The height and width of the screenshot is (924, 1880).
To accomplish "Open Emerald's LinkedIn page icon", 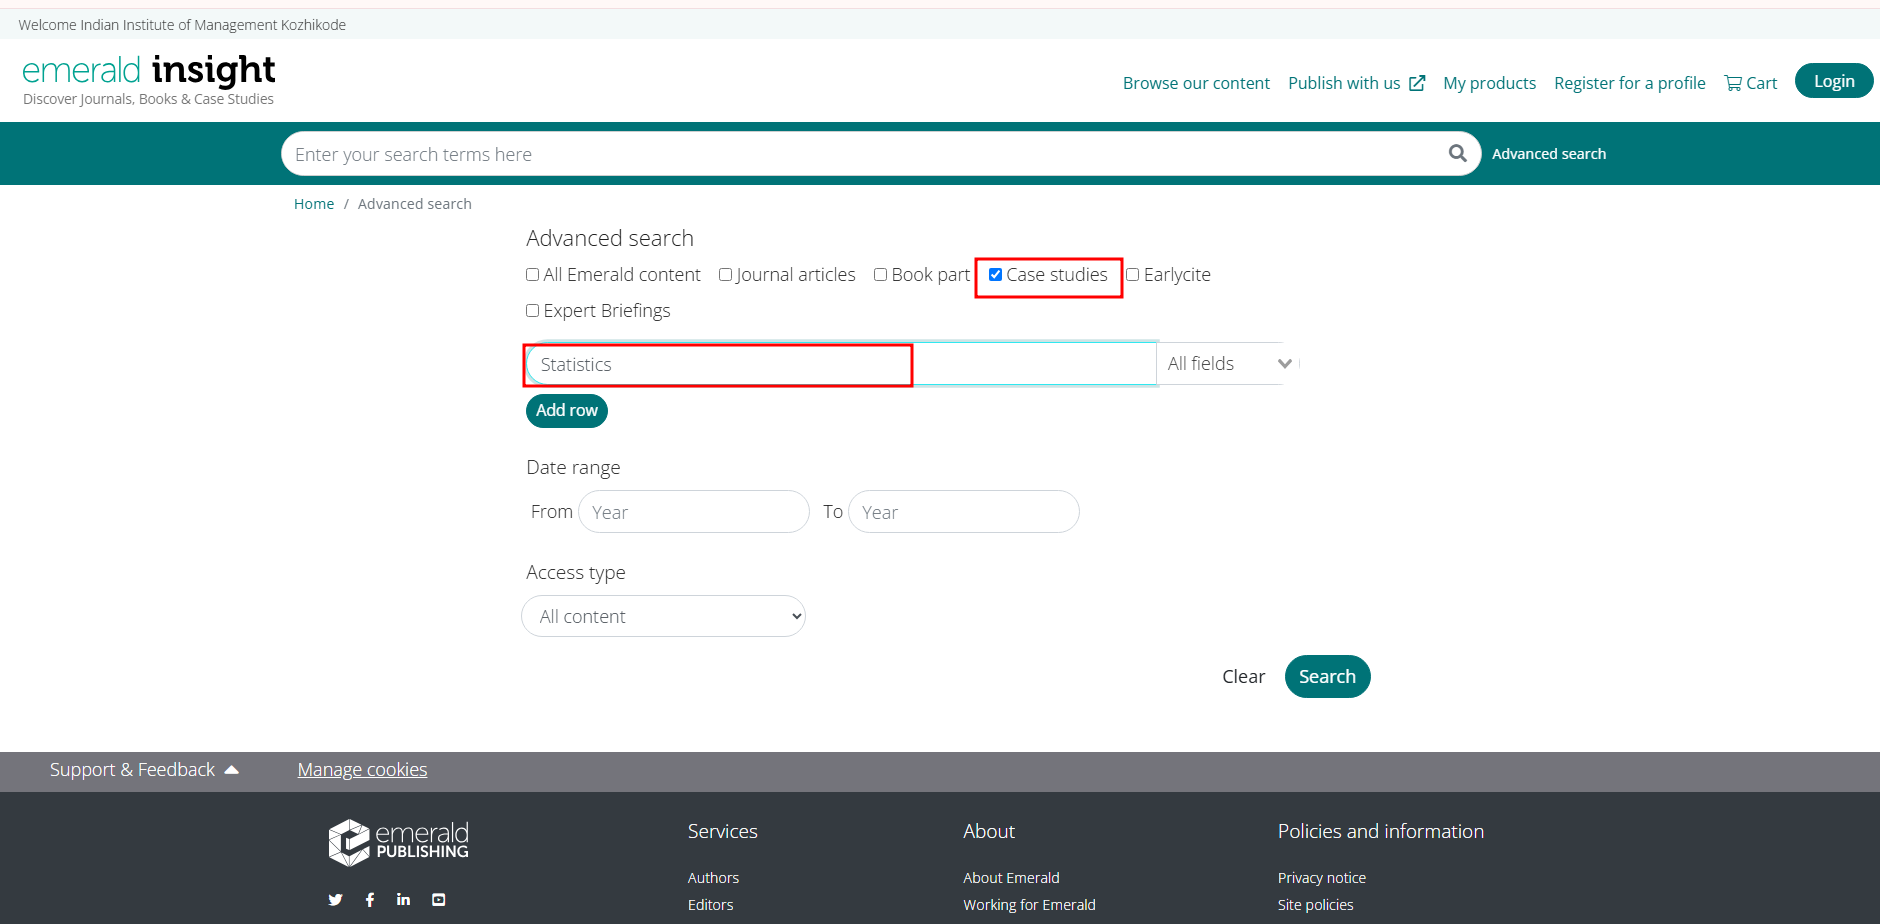I will (x=403, y=900).
